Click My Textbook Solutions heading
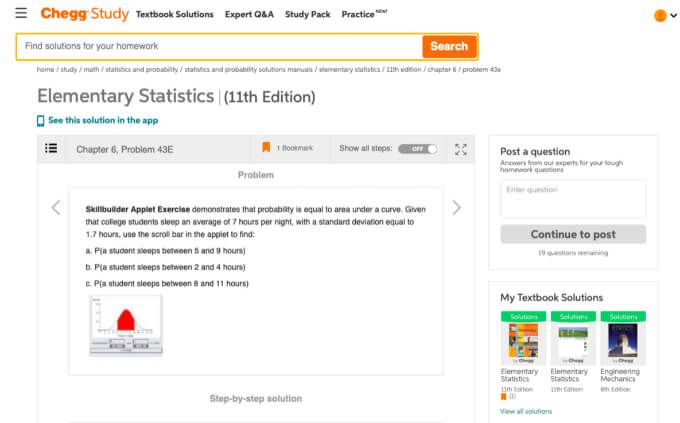This screenshot has height=423, width=680. coord(552,298)
